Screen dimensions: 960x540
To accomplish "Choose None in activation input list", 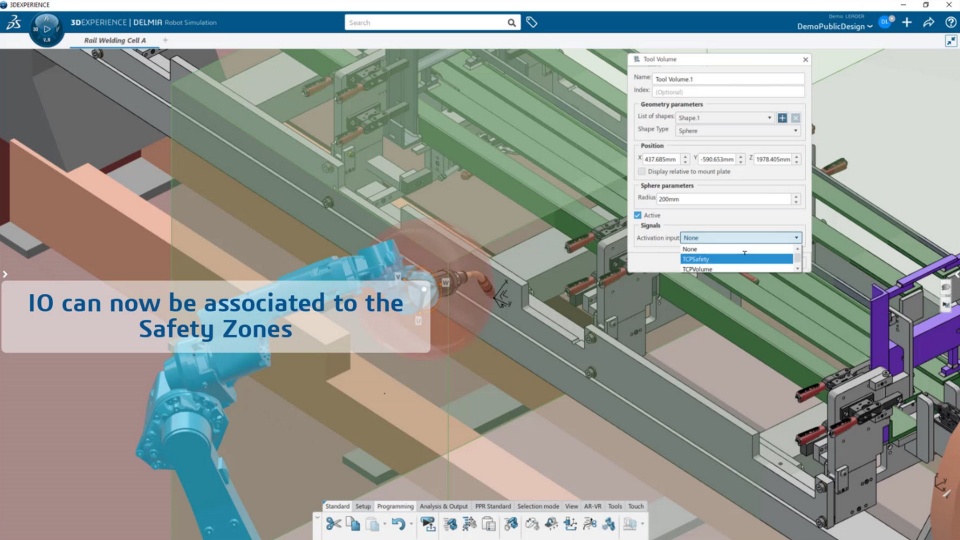I will pos(737,249).
